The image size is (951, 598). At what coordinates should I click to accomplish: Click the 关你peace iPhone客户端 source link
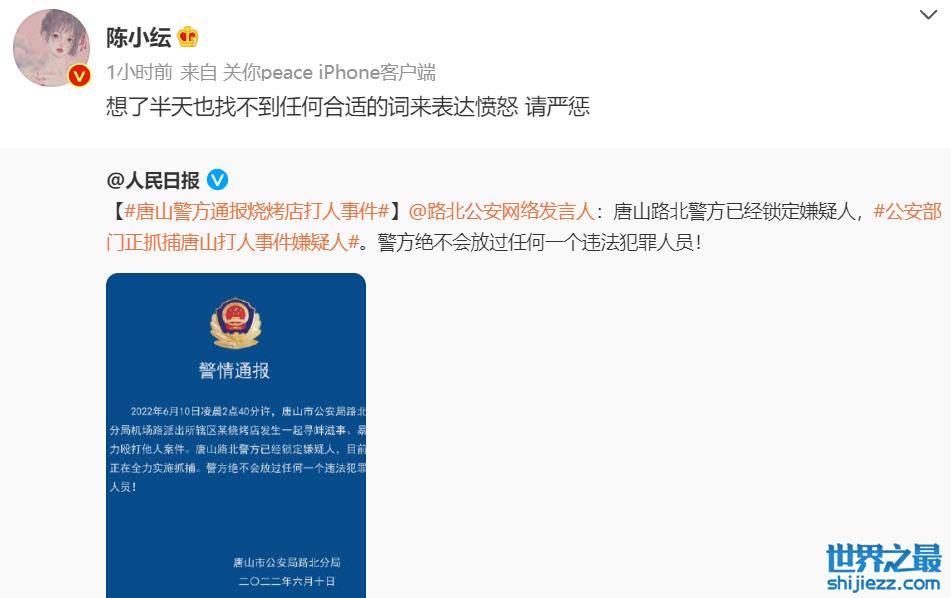click(329, 73)
